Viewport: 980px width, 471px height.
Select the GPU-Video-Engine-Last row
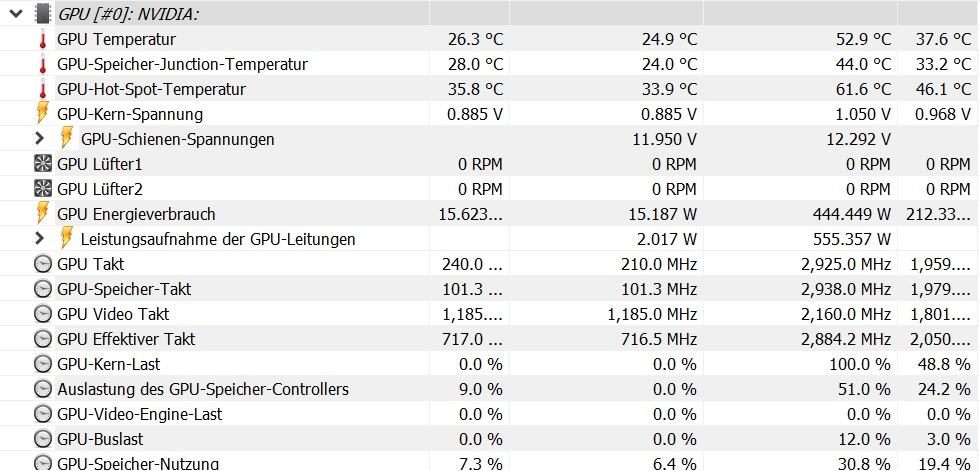pyautogui.click(x=490, y=414)
